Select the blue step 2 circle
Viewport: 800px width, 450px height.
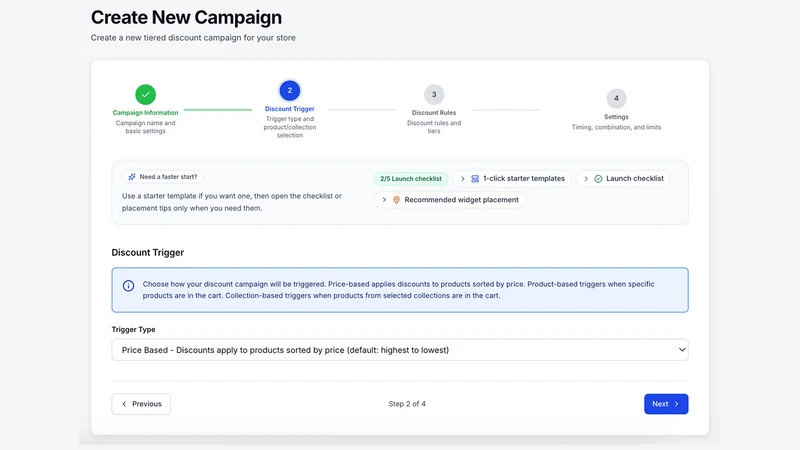290,90
